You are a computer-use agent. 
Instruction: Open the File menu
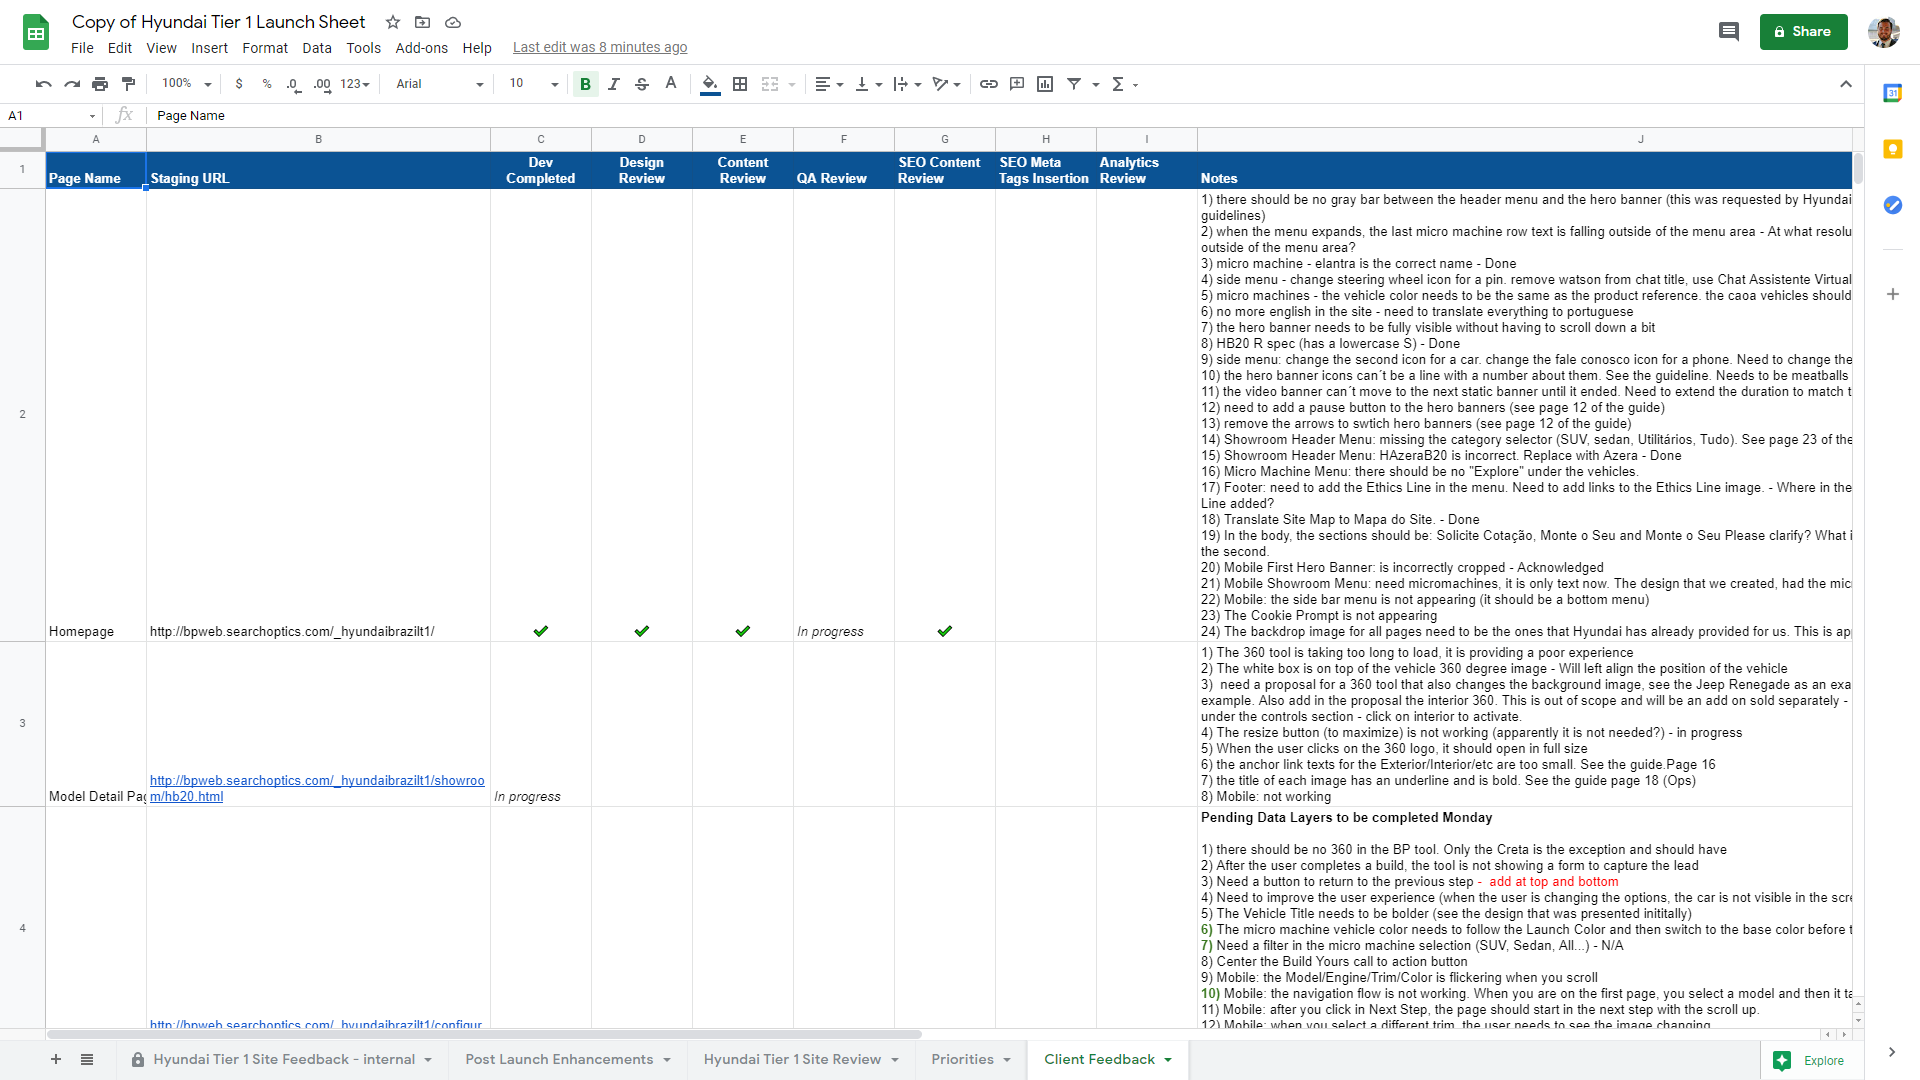pos(82,48)
